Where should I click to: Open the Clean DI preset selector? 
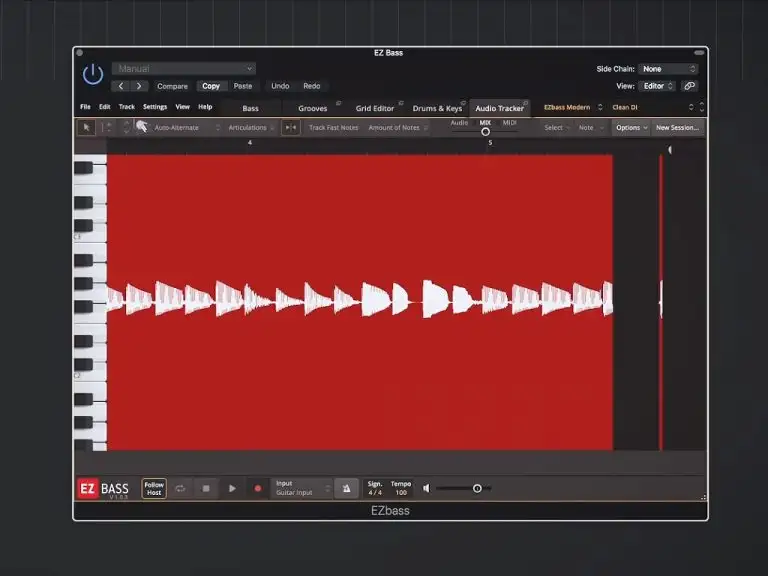pos(652,107)
